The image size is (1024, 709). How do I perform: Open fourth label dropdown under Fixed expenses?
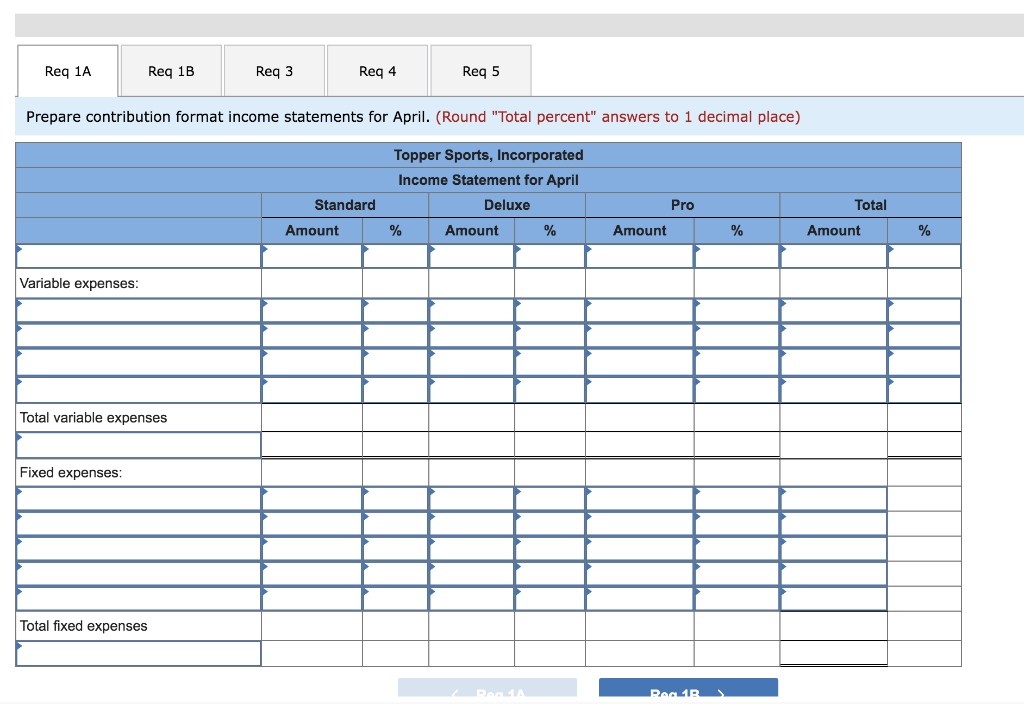point(138,574)
